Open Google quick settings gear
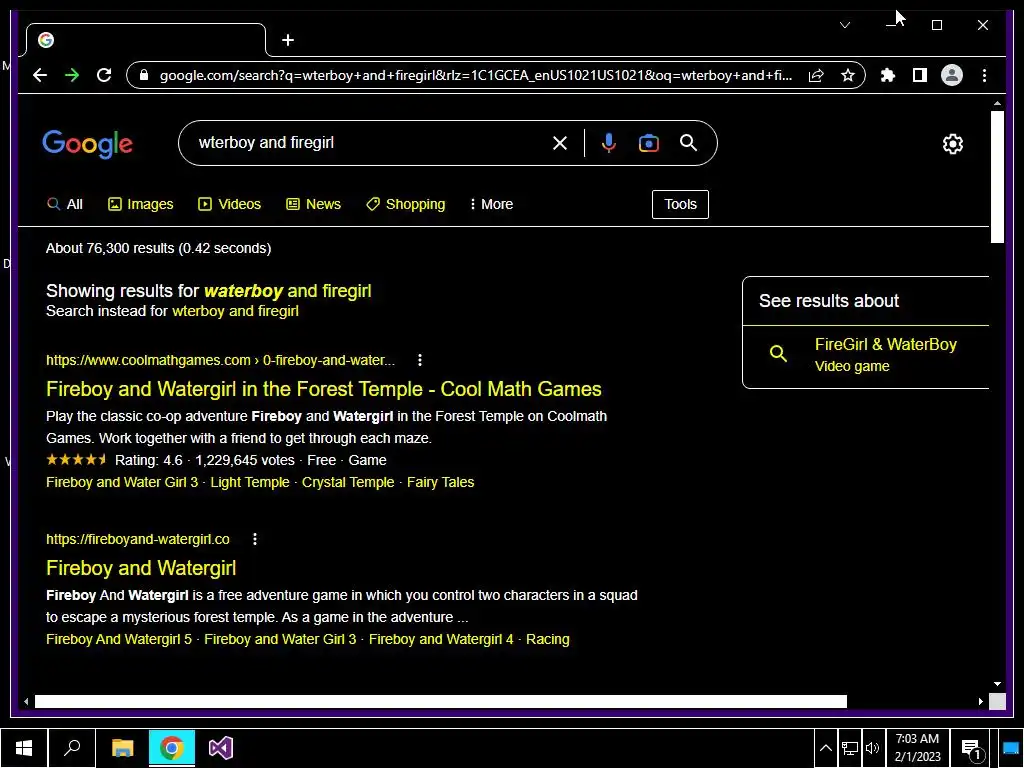The height and width of the screenshot is (768, 1024). (x=953, y=144)
